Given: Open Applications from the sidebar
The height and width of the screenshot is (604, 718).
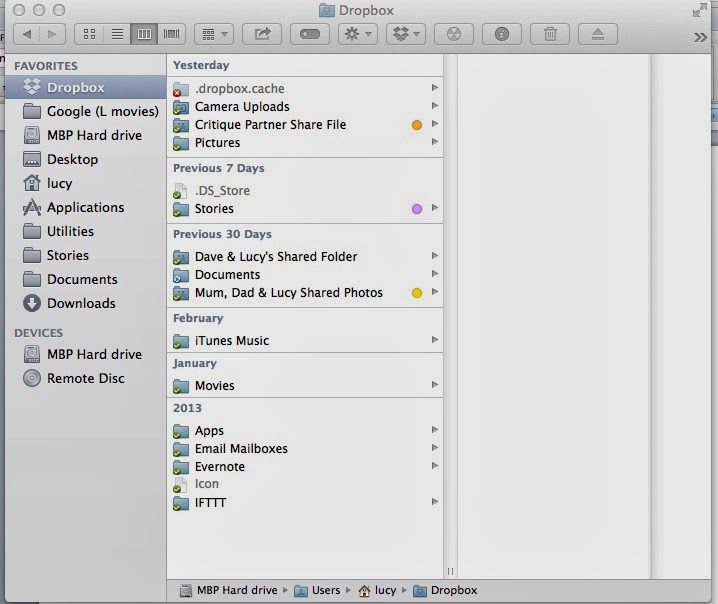Looking at the screenshot, I should (x=86, y=207).
